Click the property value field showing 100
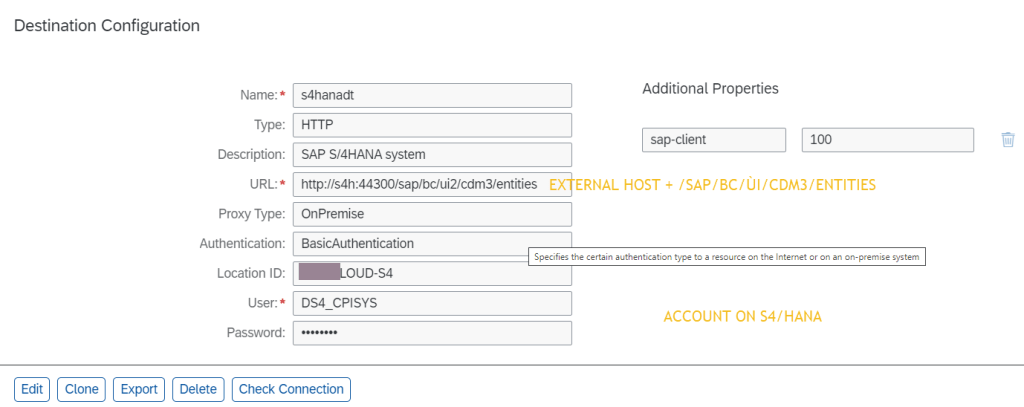Viewport: 1024px width, 407px height. coord(887,140)
